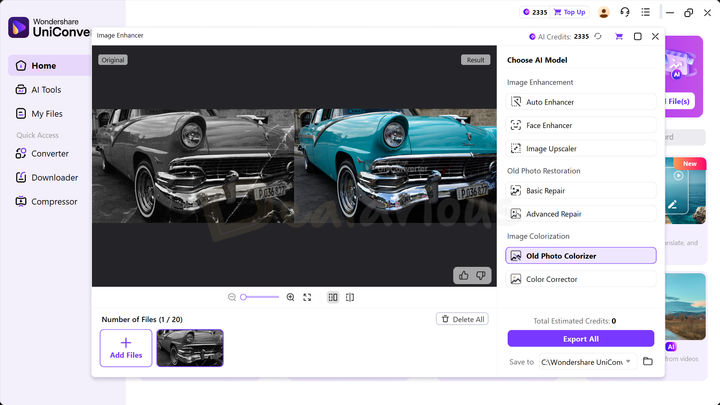
Task: Fit image to screen icon
Action: click(307, 297)
